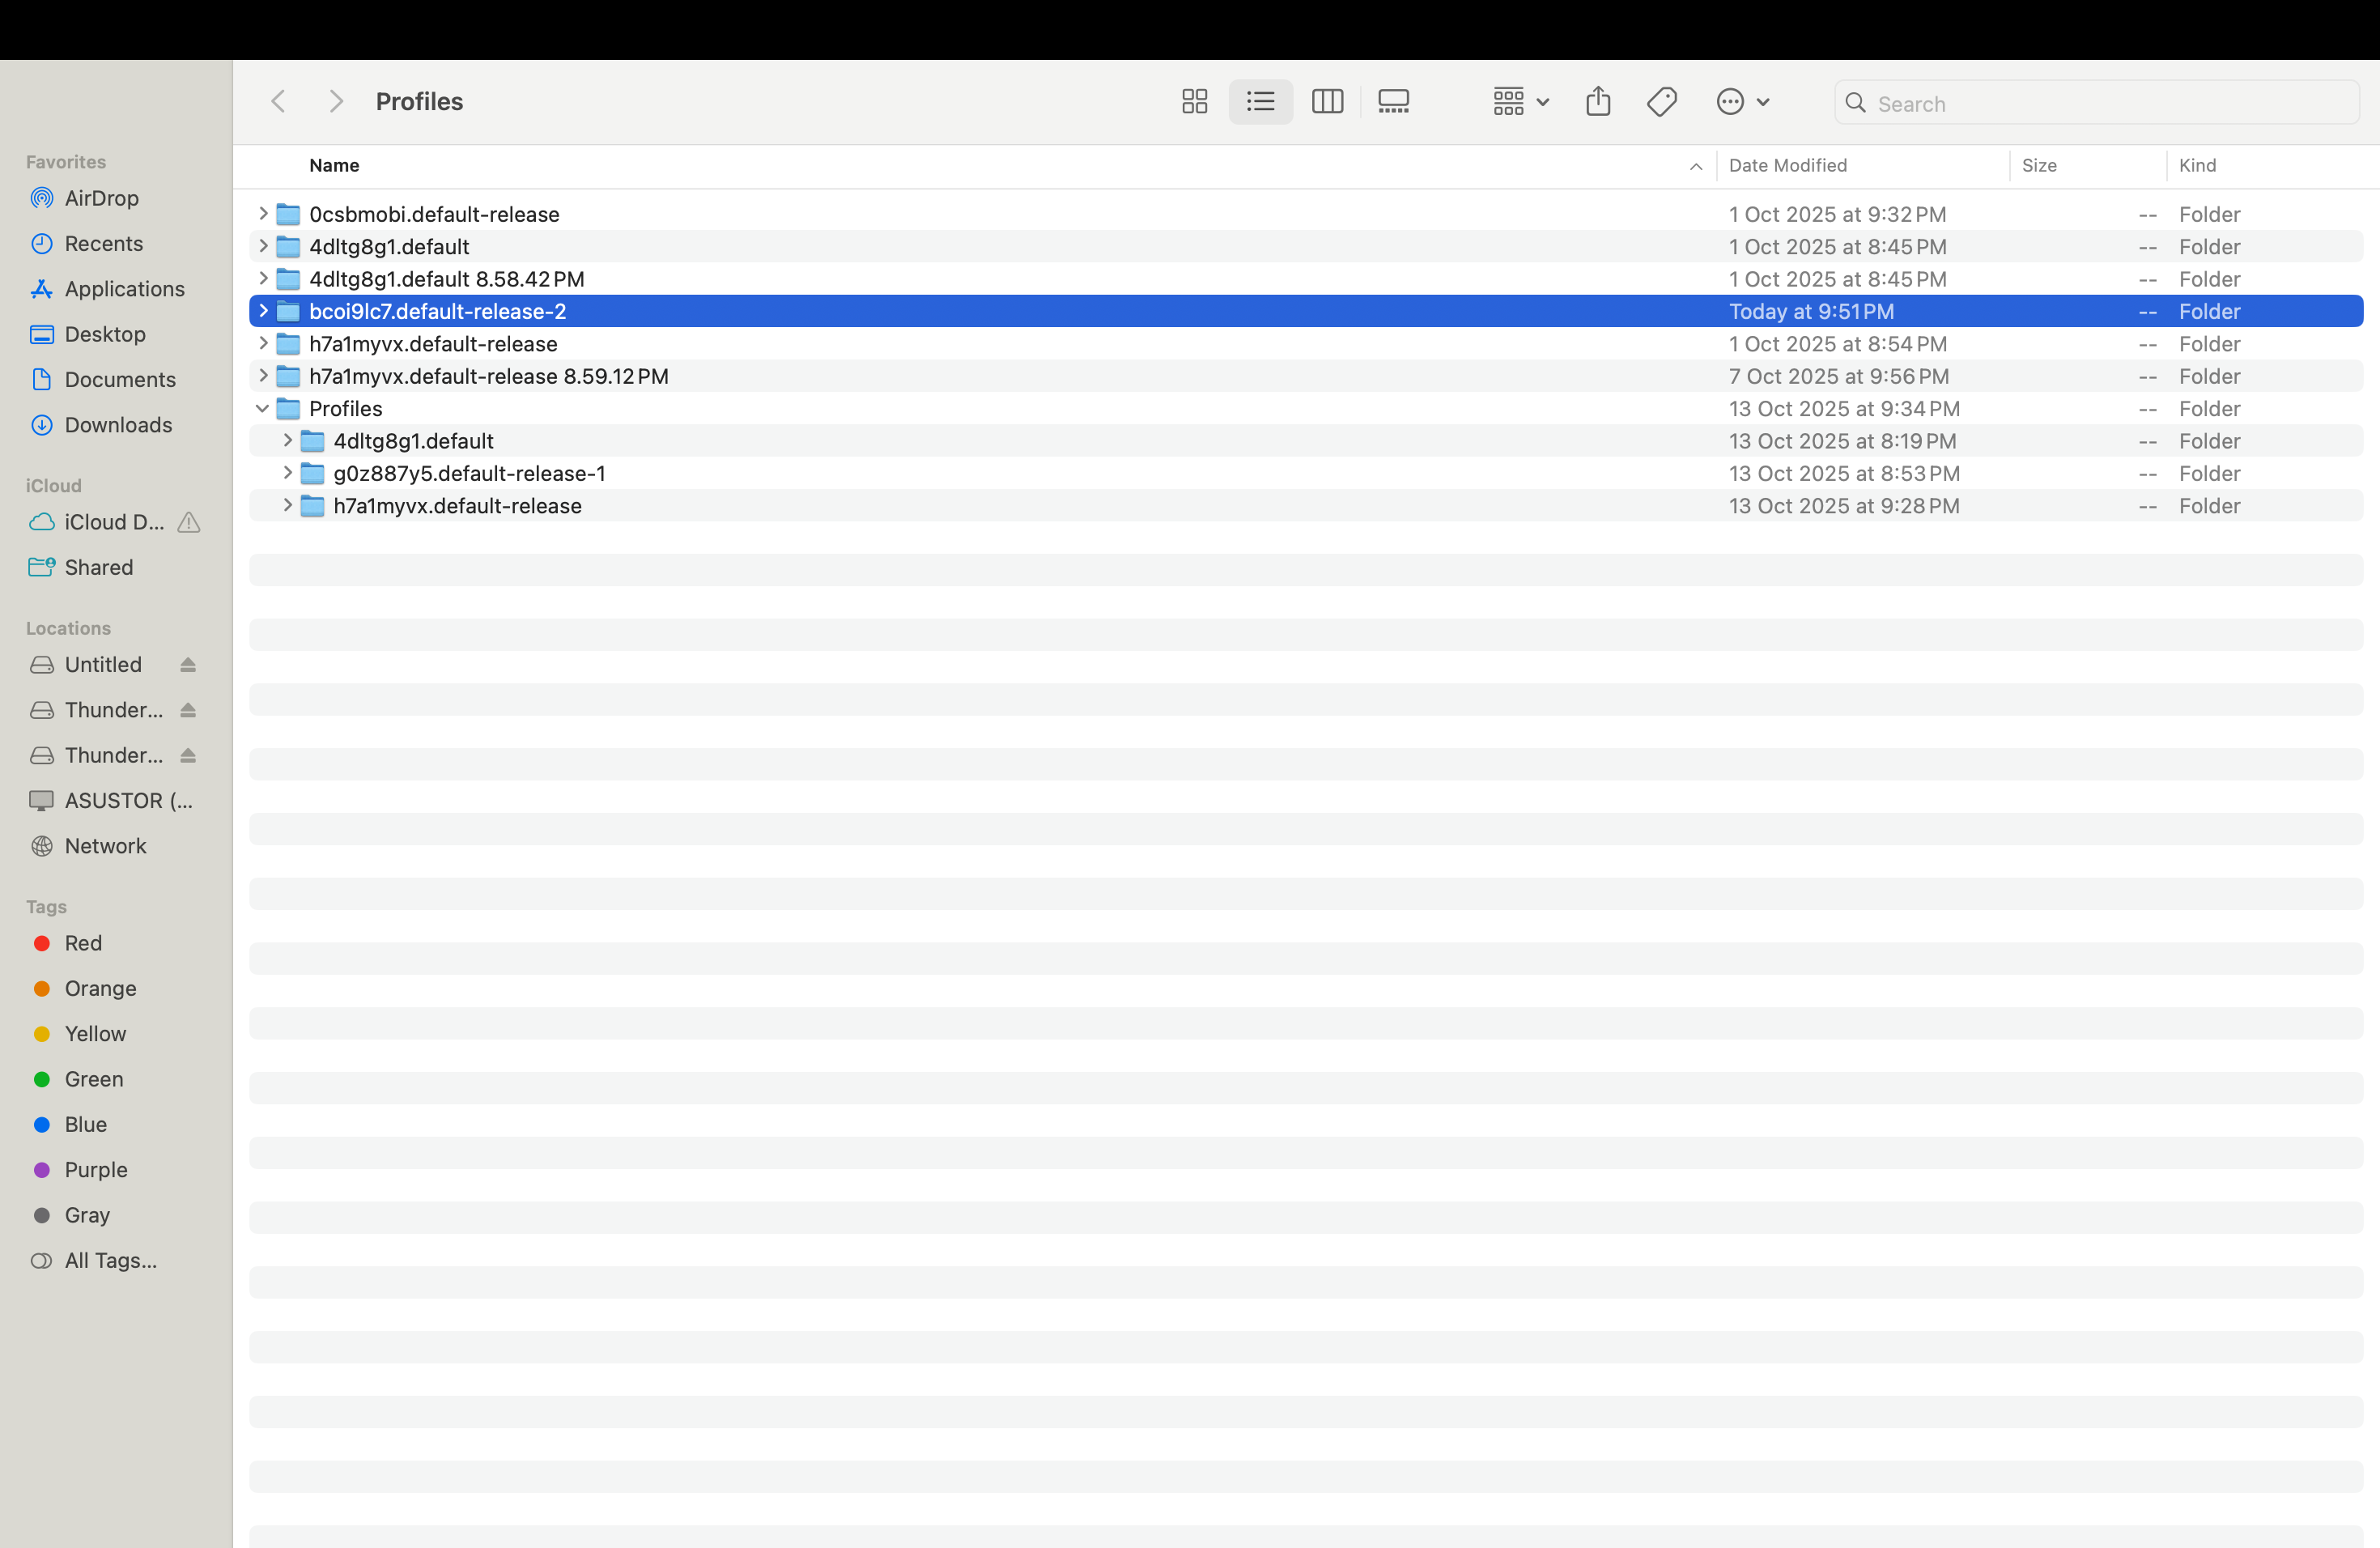Open Downloads in the sidebar
Screen dimensions: 2380x1548
118,425
